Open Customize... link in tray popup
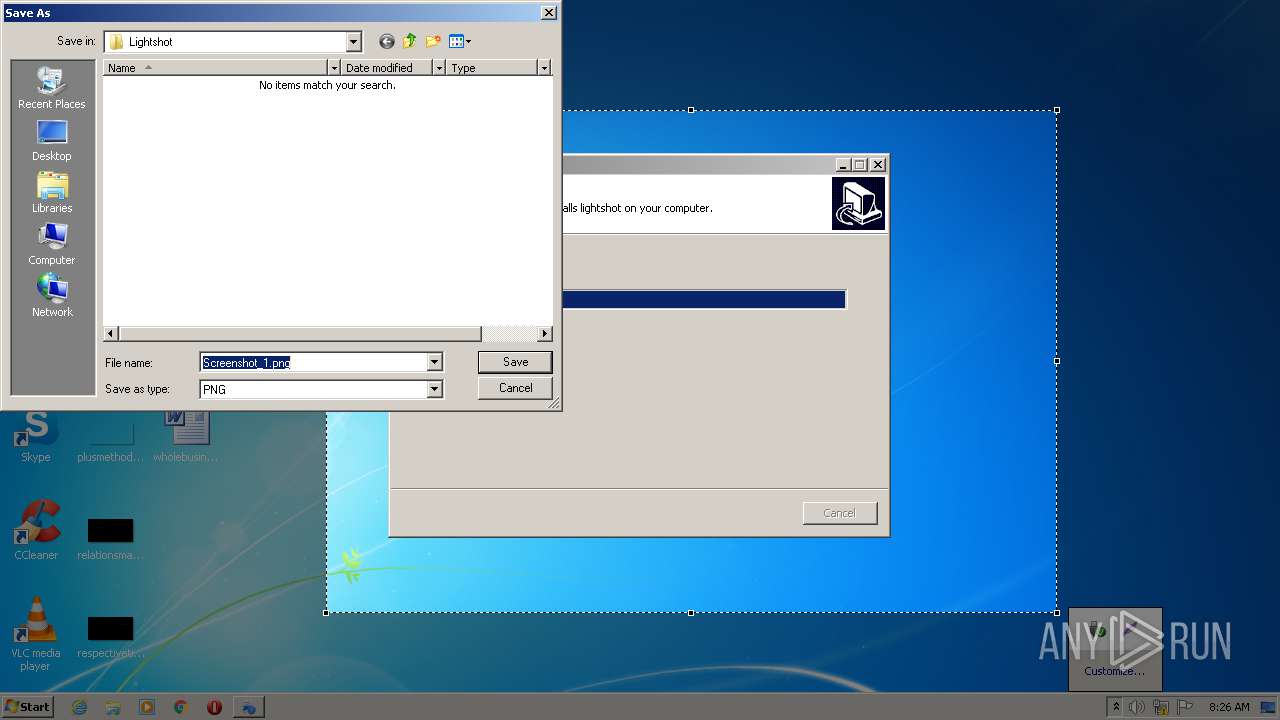Viewport: 1280px width, 720px height. [x=1115, y=671]
